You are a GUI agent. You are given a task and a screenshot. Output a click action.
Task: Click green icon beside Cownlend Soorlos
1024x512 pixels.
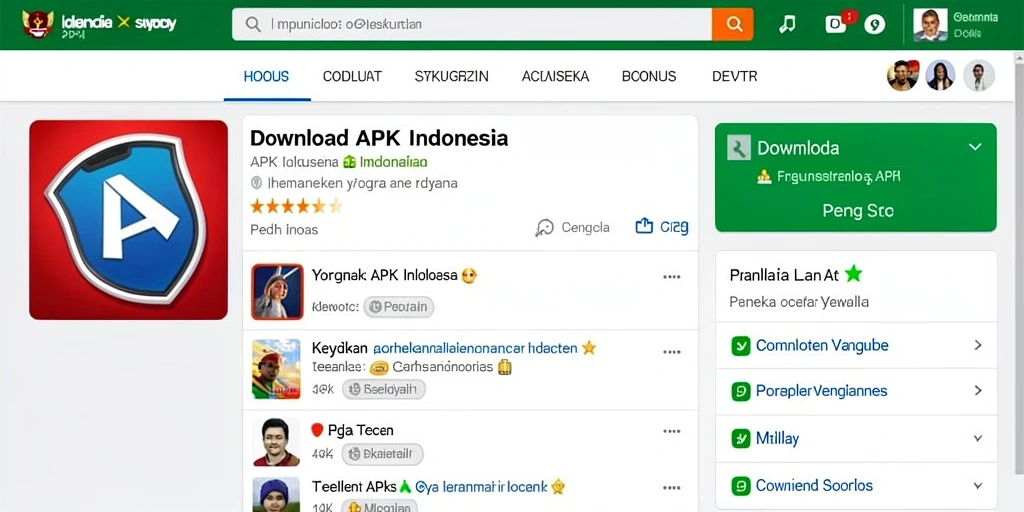click(x=741, y=485)
